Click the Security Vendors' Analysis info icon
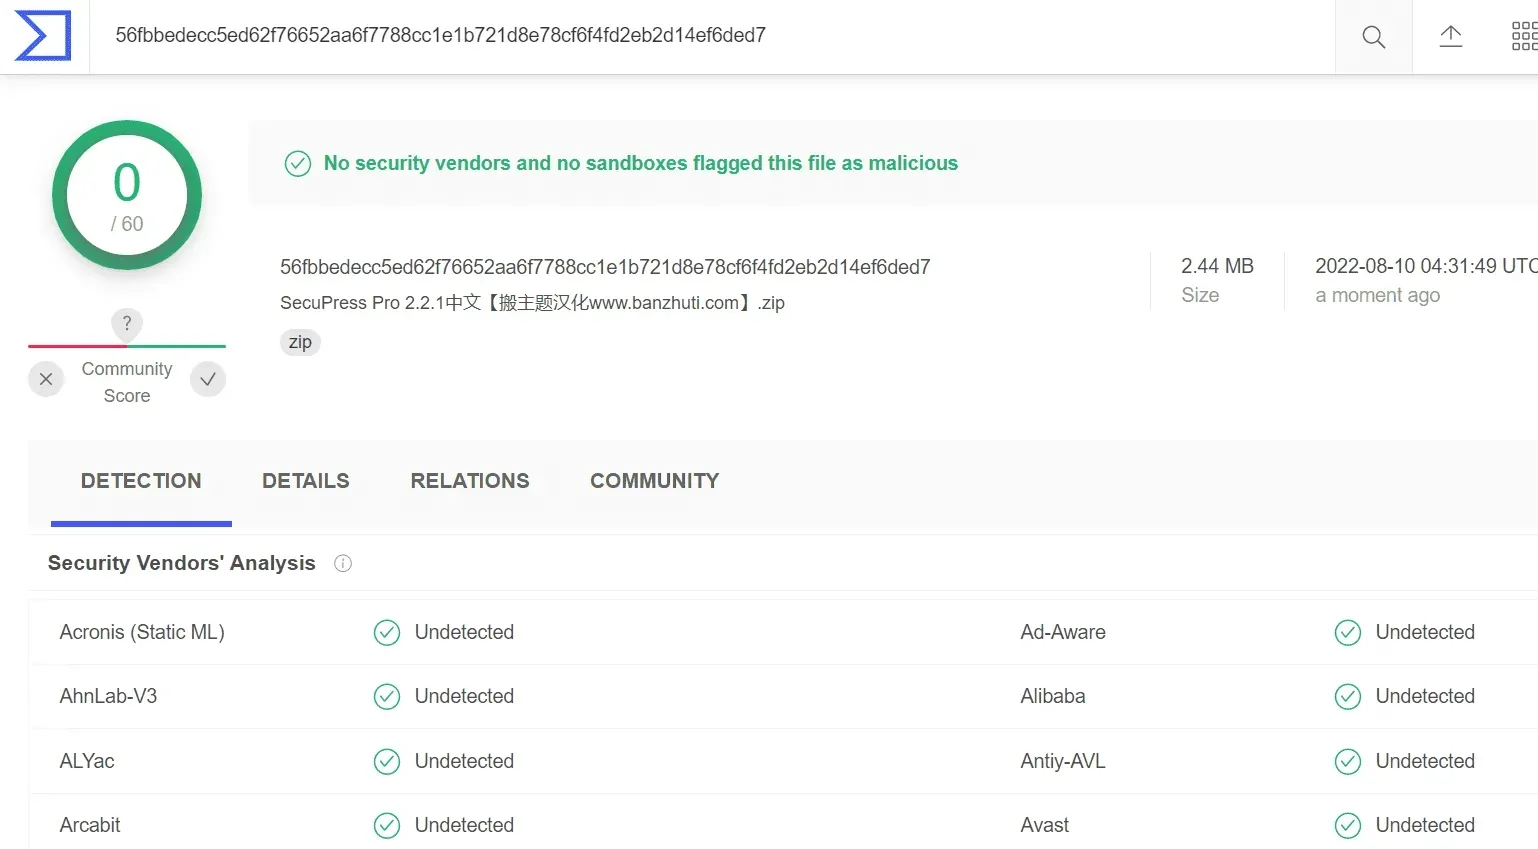This screenshot has width=1538, height=849. pyautogui.click(x=343, y=563)
